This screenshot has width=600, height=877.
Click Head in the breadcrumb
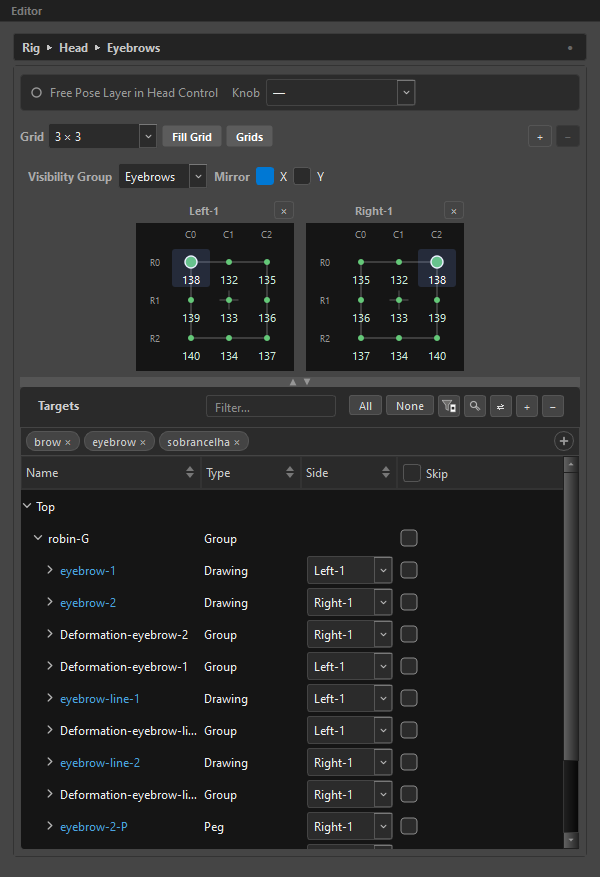(73, 48)
